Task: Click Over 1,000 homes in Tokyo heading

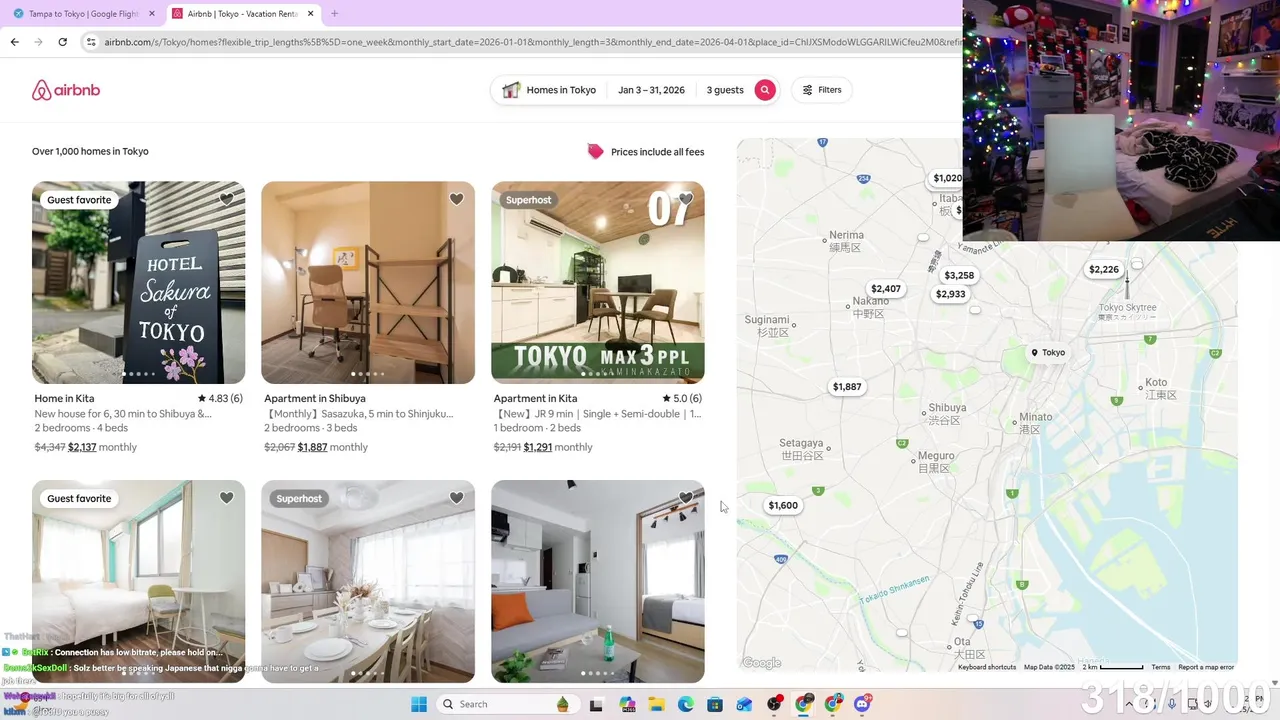Action: tap(90, 152)
